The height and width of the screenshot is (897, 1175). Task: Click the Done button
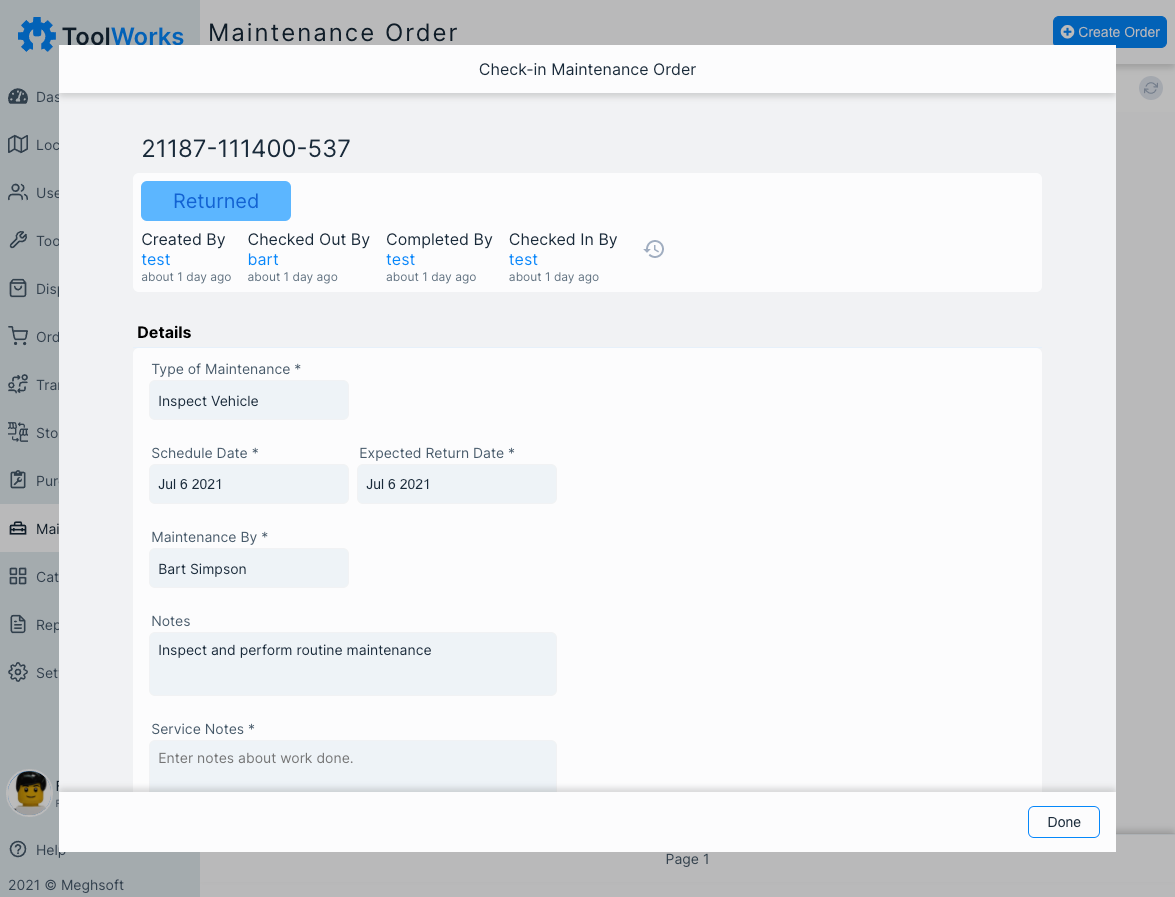pos(1063,822)
